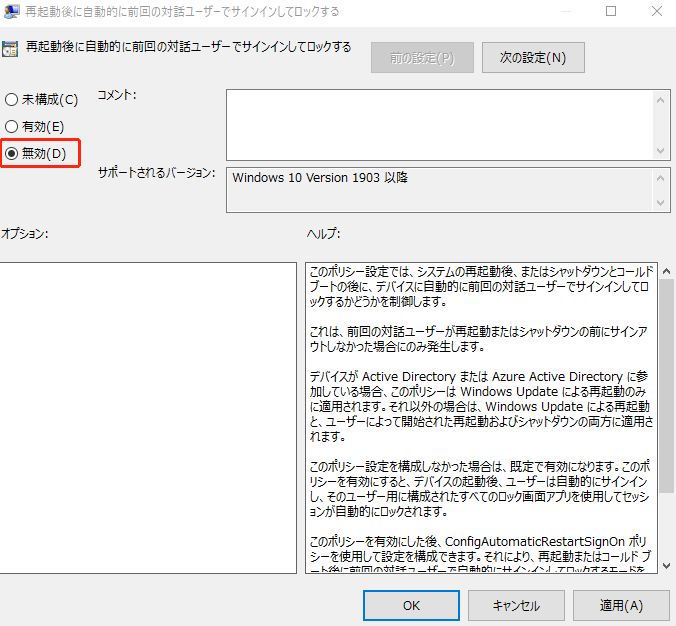Click the window icon in the title bar
The height and width of the screenshot is (626, 676).
[10, 11]
